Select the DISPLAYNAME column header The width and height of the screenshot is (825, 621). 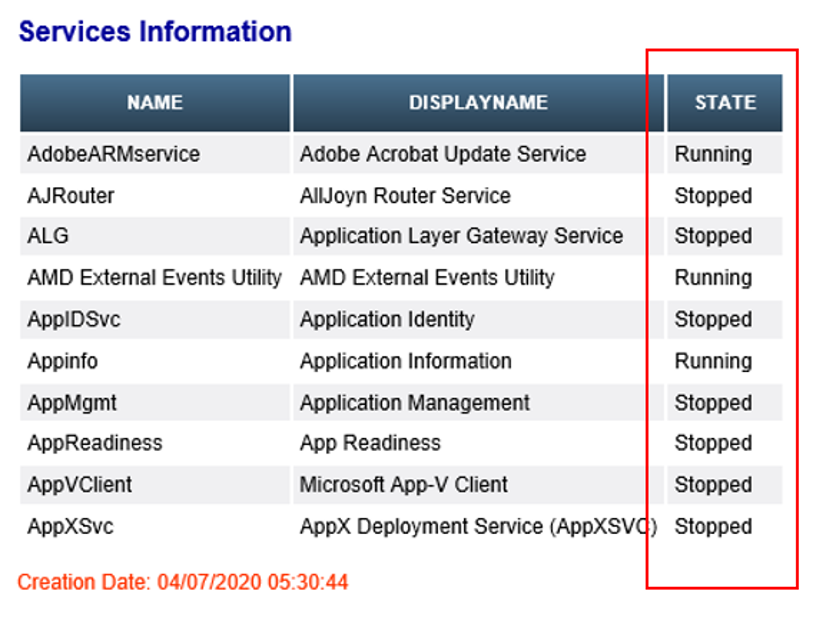coord(478,103)
